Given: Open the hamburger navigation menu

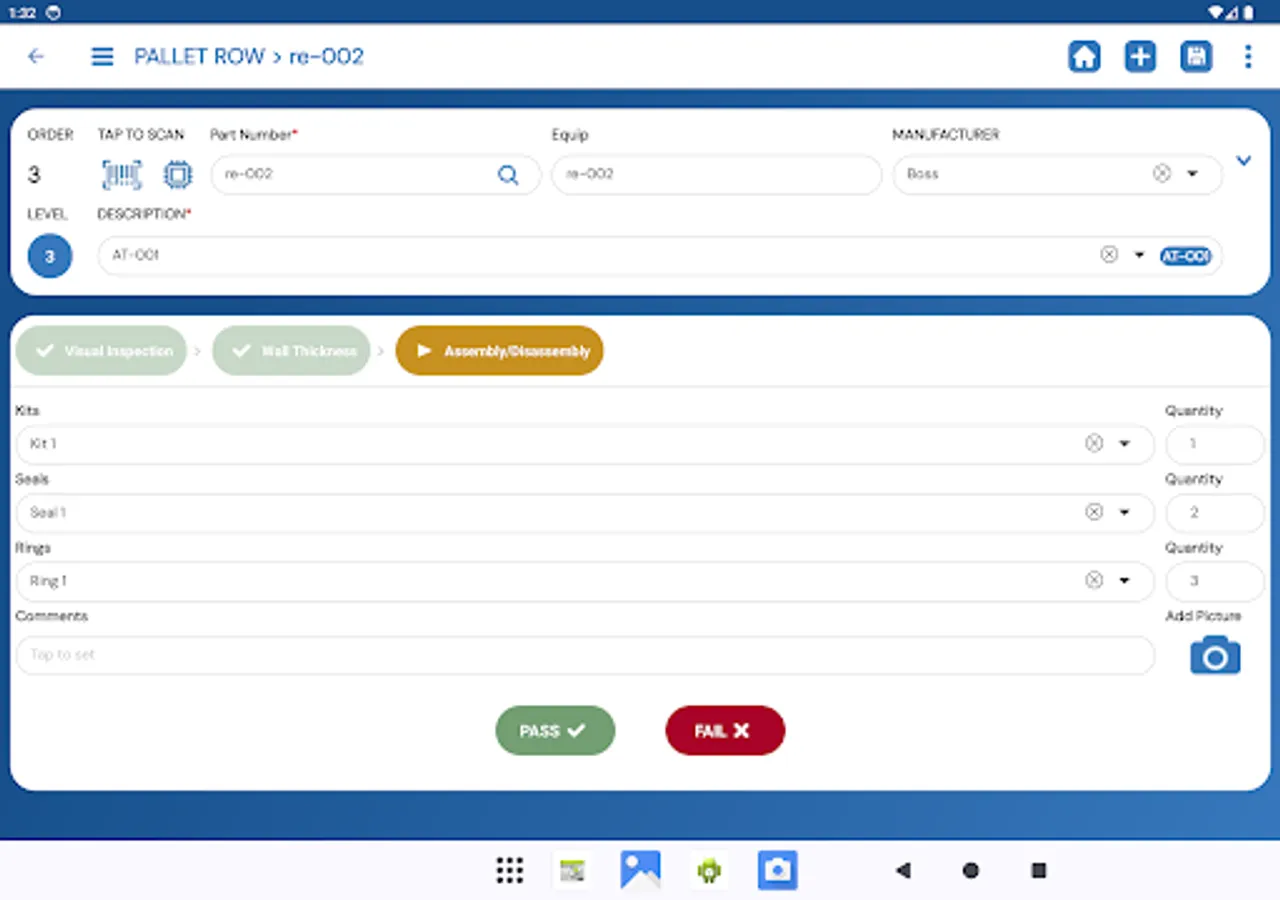Looking at the screenshot, I should 102,56.
